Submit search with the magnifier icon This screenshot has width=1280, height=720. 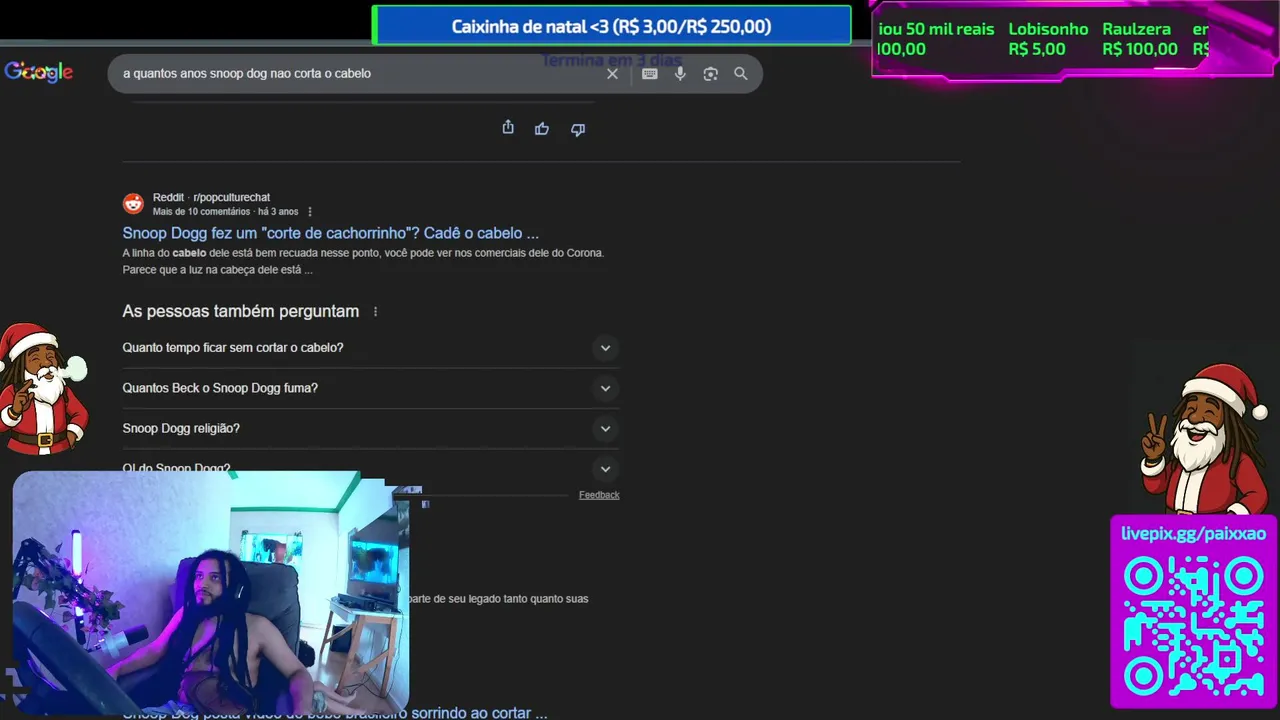741,74
